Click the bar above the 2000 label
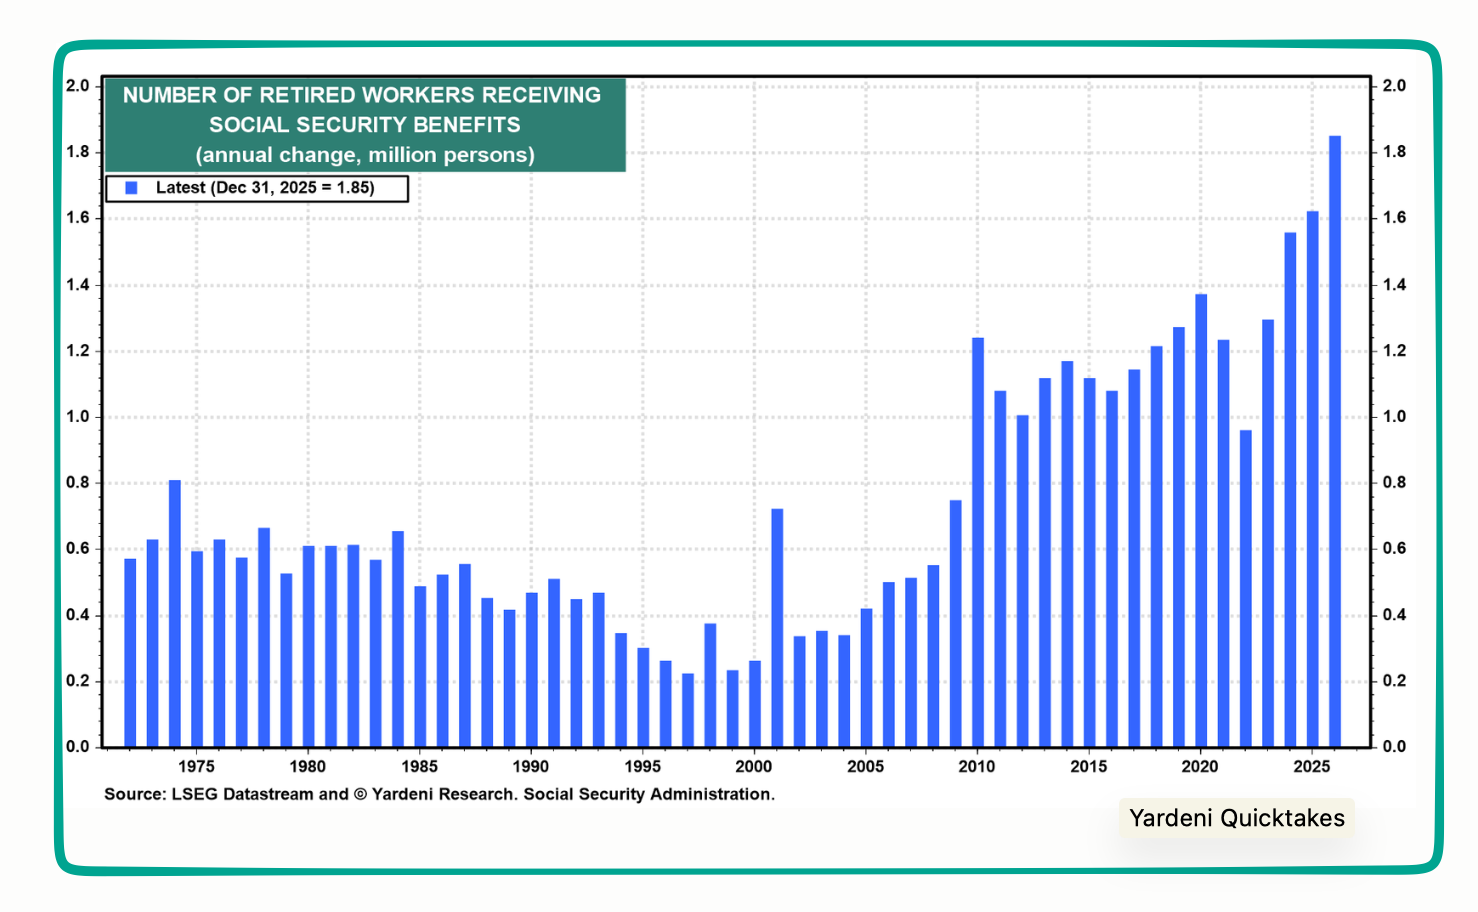Viewport: 1478px width, 912px height. pos(755,704)
